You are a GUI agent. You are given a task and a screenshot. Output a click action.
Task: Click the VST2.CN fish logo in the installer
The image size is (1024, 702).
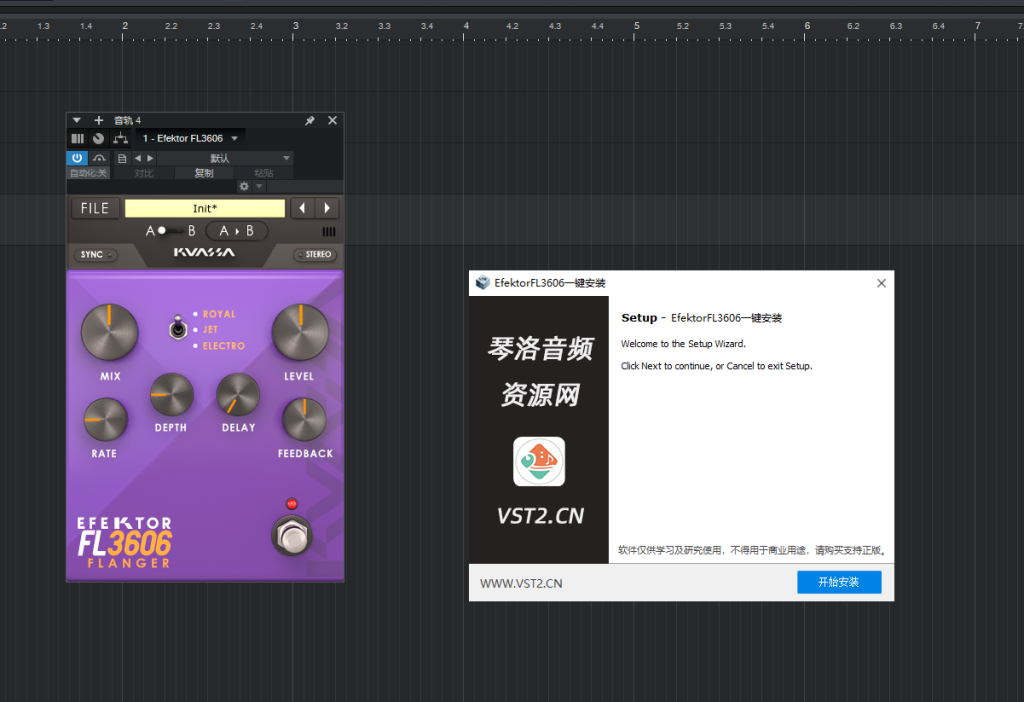point(539,461)
